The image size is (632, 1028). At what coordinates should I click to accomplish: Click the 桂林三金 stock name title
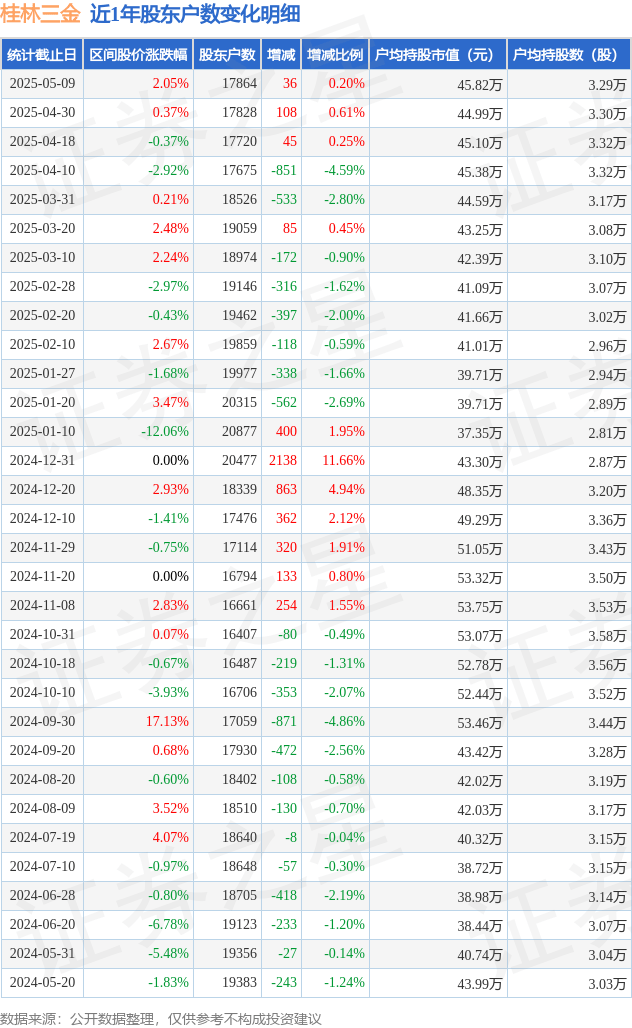(x=41, y=14)
